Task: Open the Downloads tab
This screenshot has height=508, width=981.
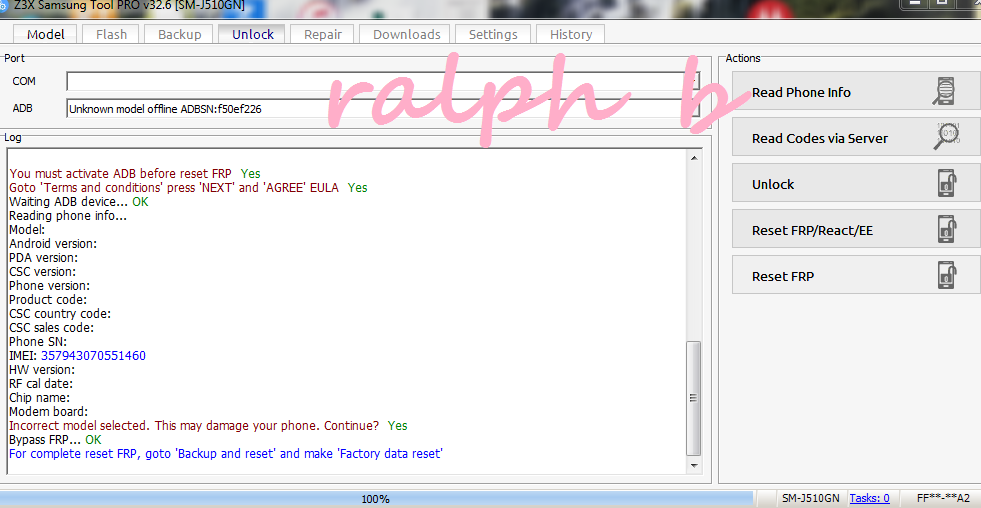Action: click(407, 34)
